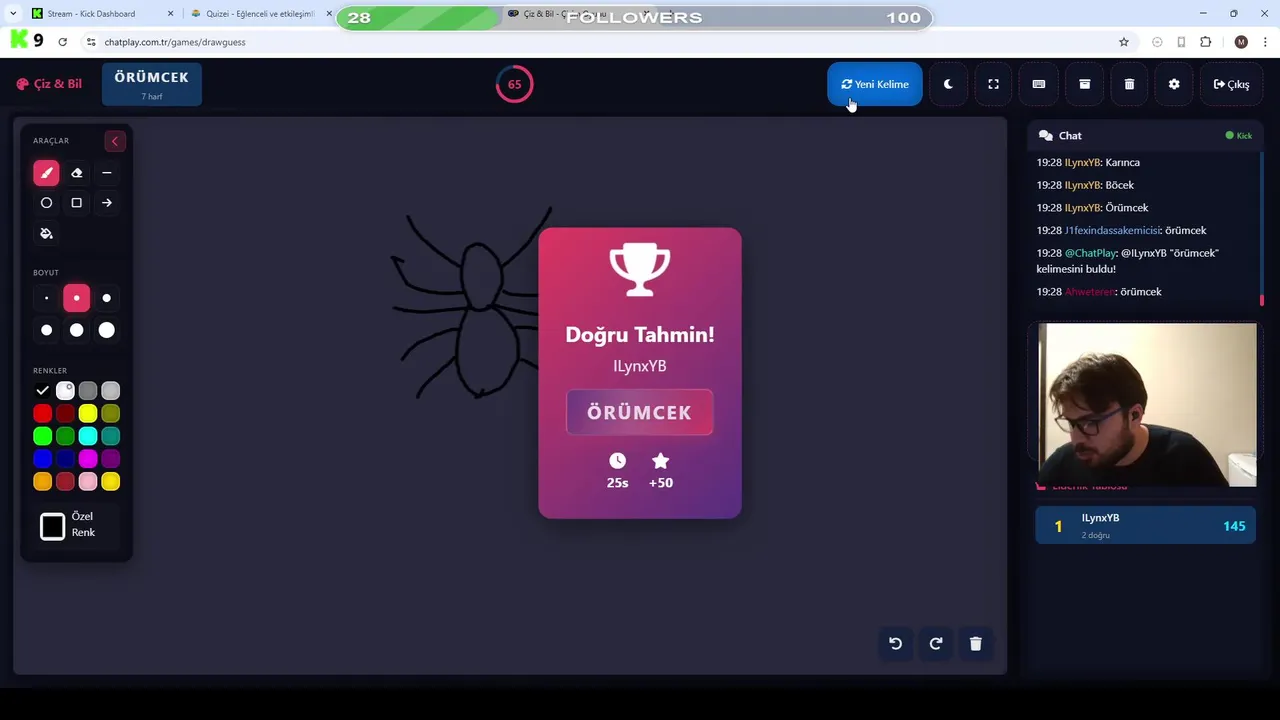Click the ÖRÜMCEK word in popup
This screenshot has width=1280, height=720.
point(640,412)
